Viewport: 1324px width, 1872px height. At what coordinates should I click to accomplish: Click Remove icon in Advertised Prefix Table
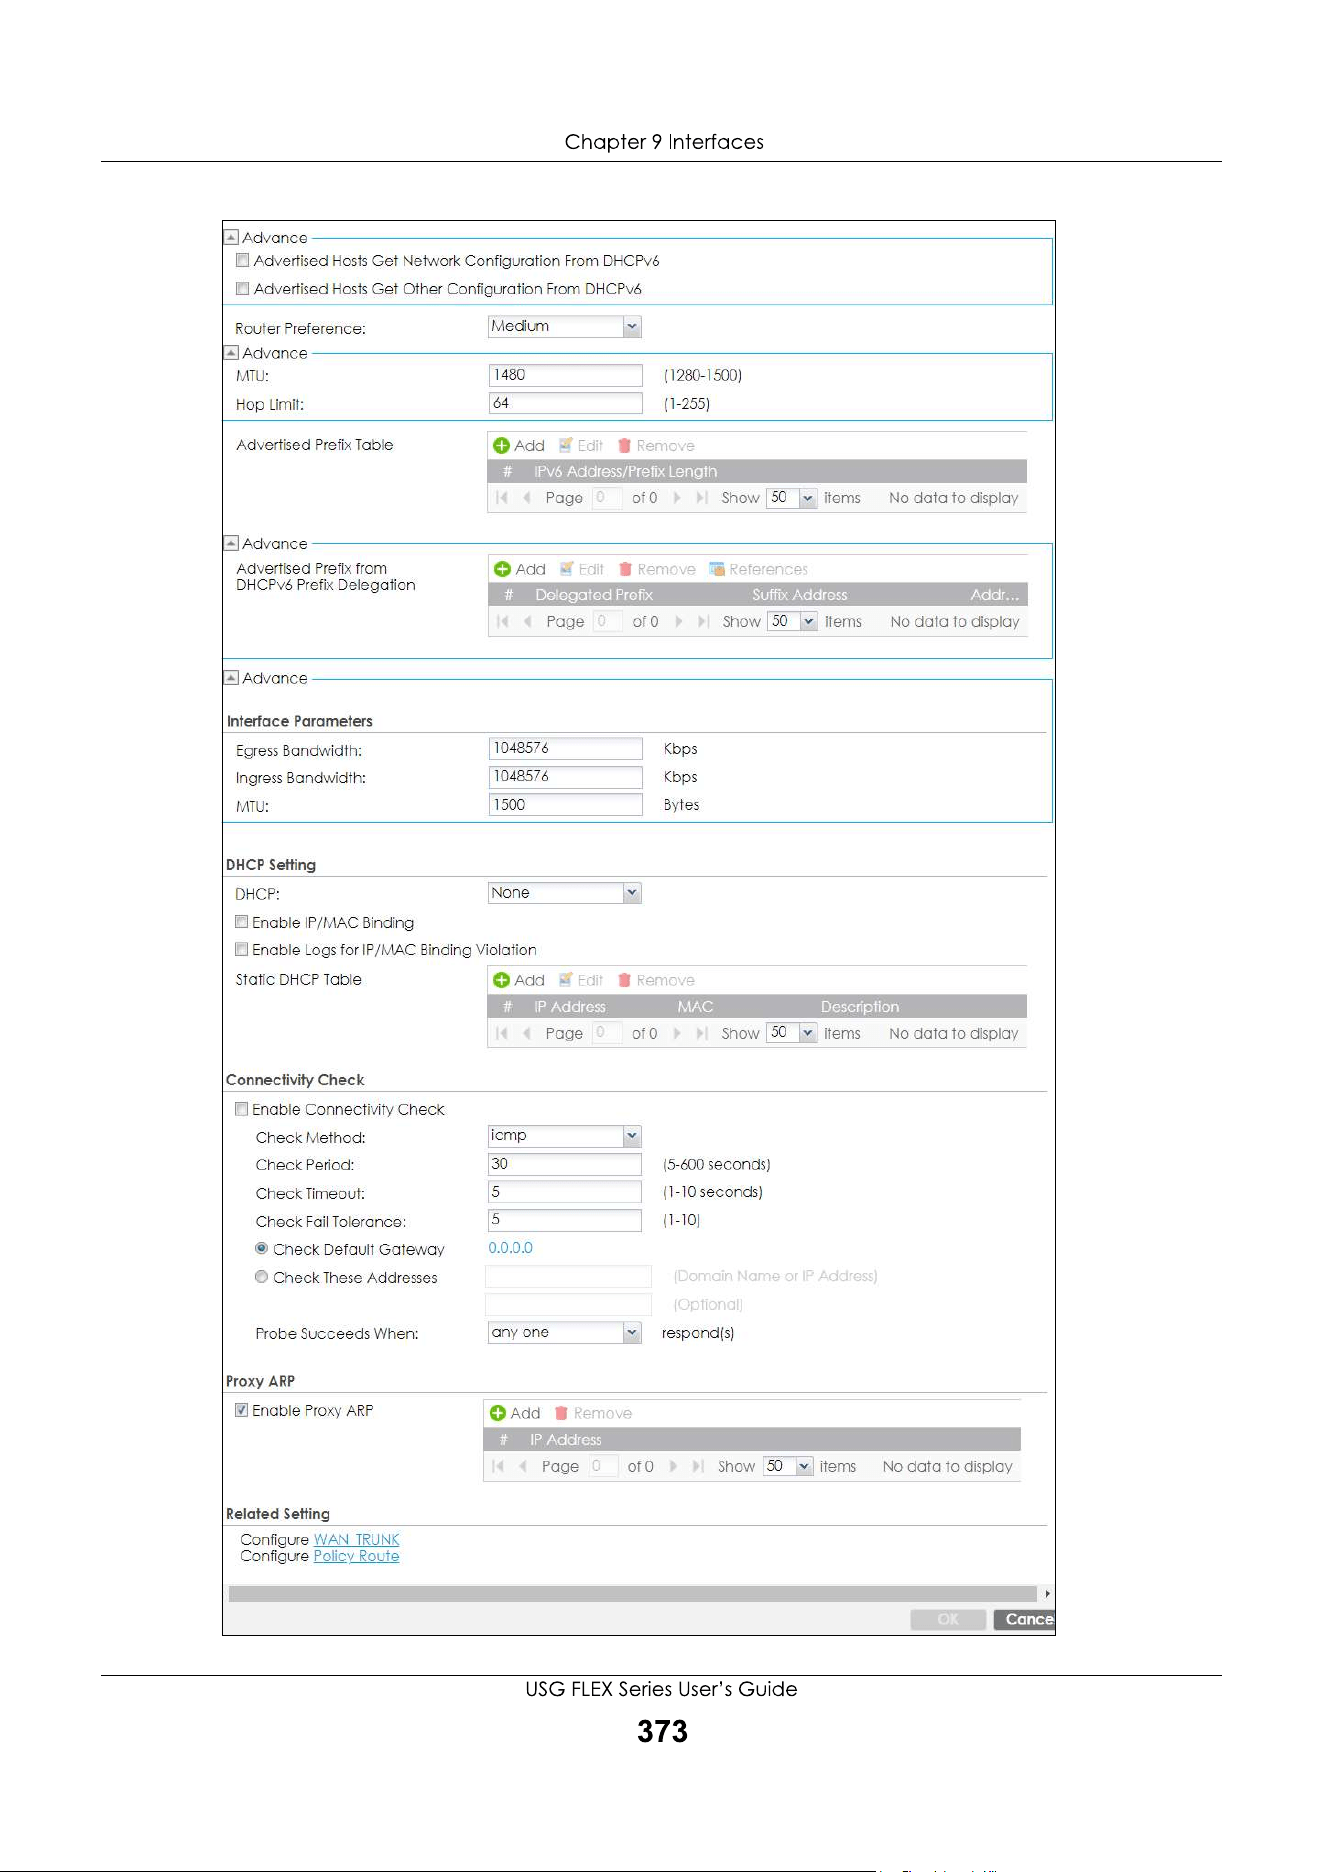pos(624,445)
